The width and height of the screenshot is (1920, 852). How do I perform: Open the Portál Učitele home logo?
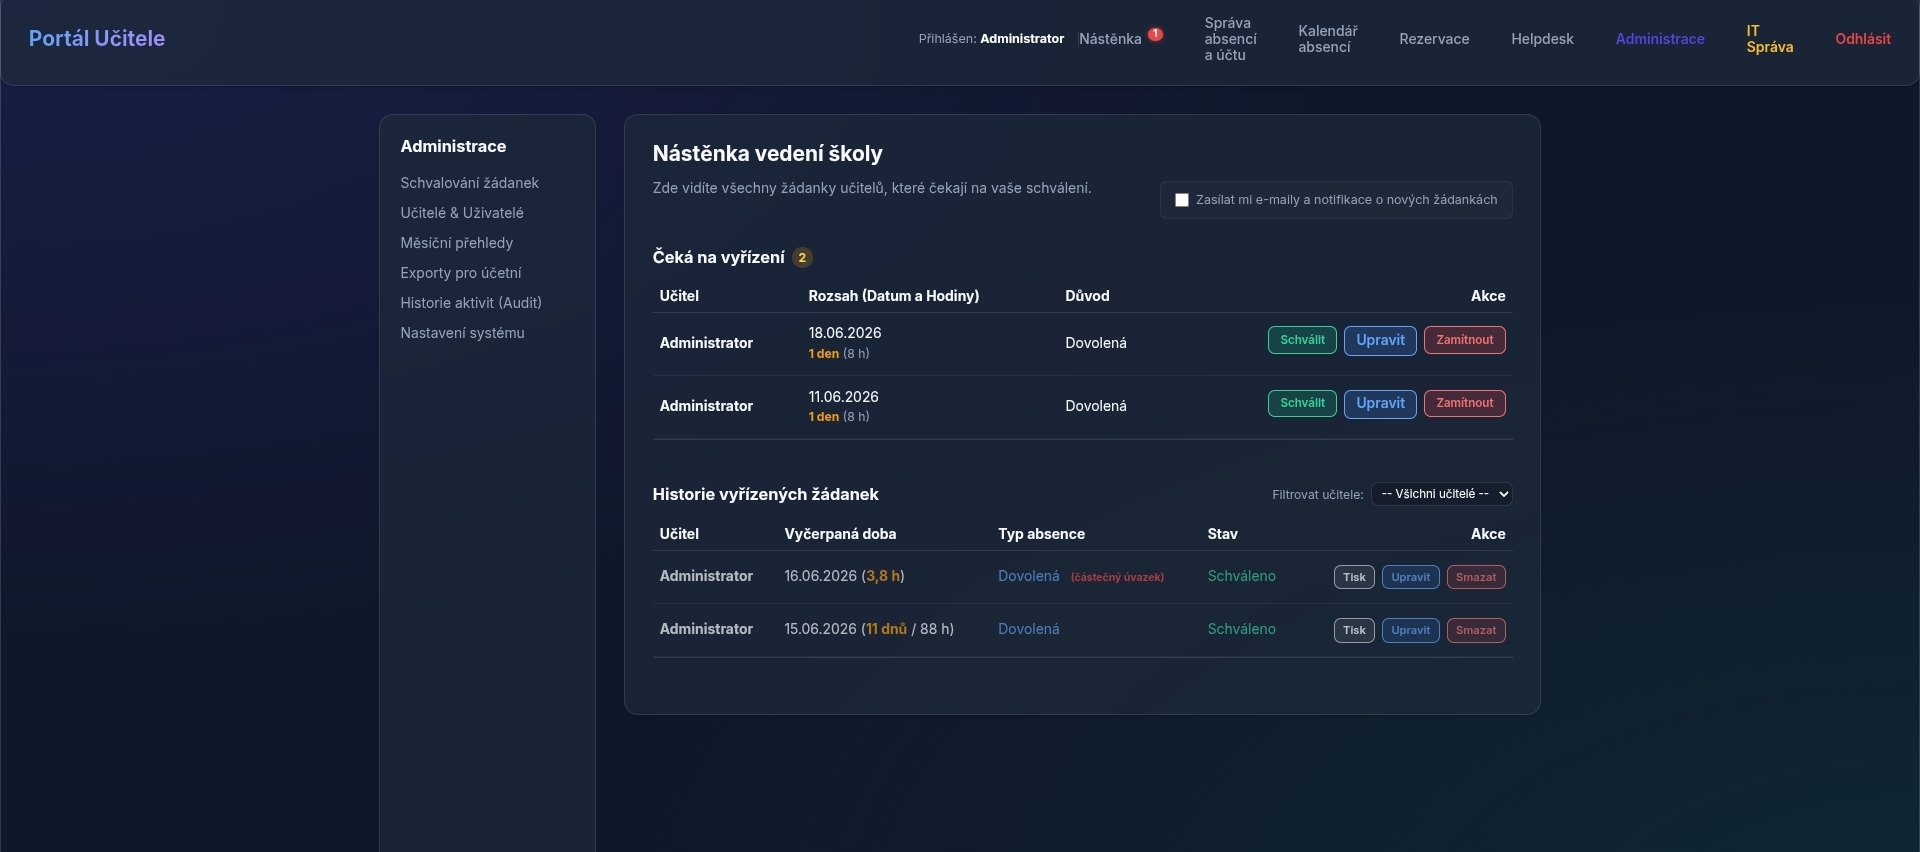click(x=97, y=39)
